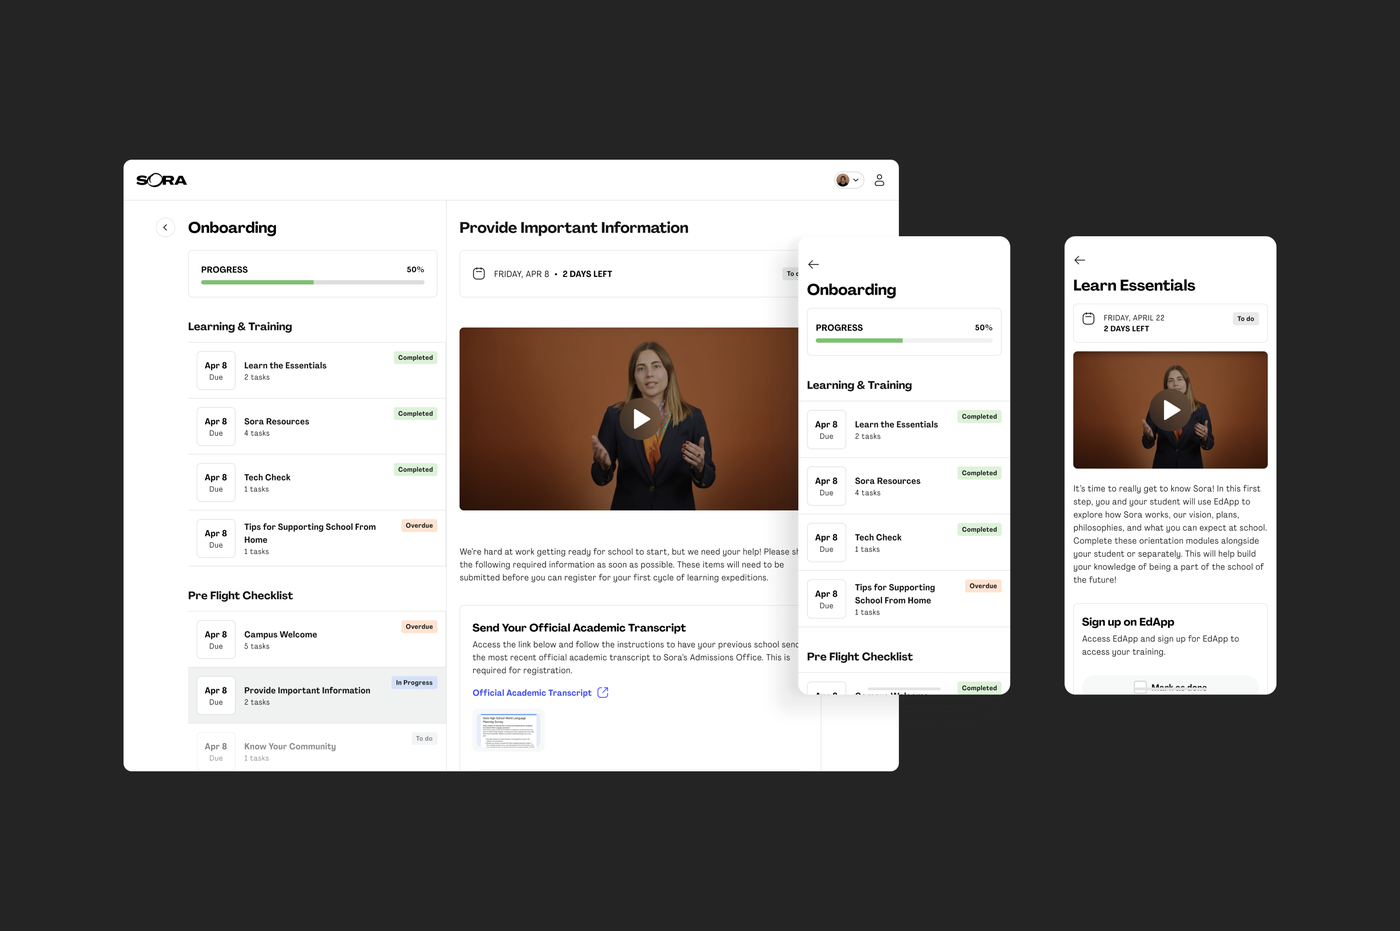
Task: Click the progress bar in the mobile Onboarding panel
Action: [904, 340]
